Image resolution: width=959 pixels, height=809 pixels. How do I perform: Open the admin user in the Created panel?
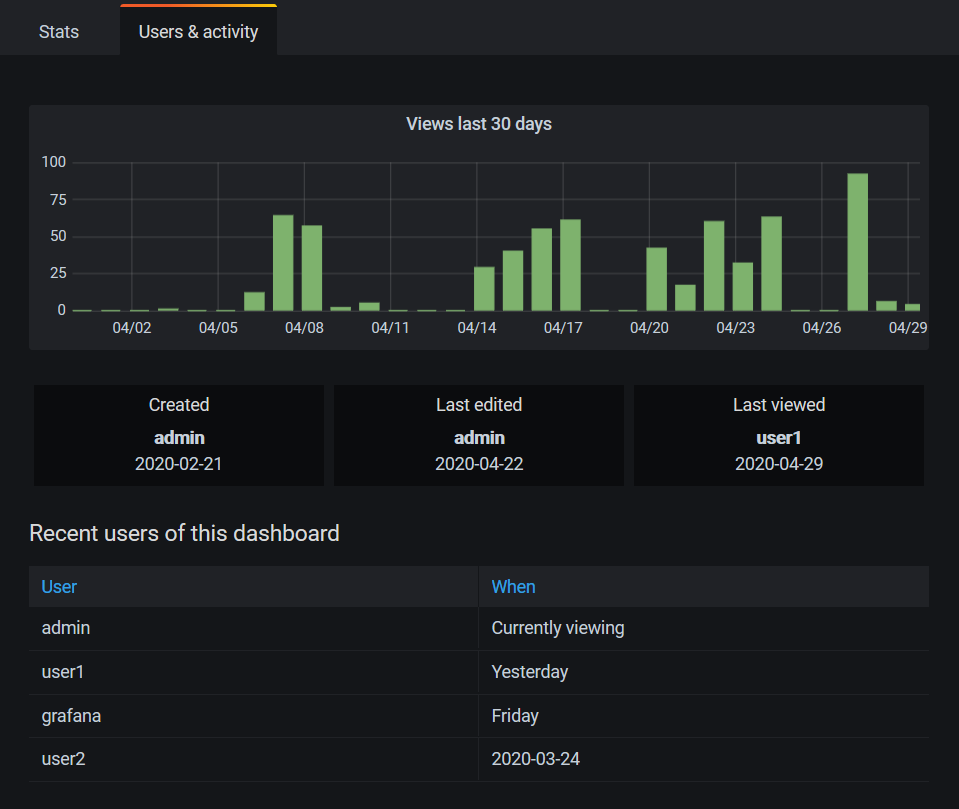click(178, 437)
